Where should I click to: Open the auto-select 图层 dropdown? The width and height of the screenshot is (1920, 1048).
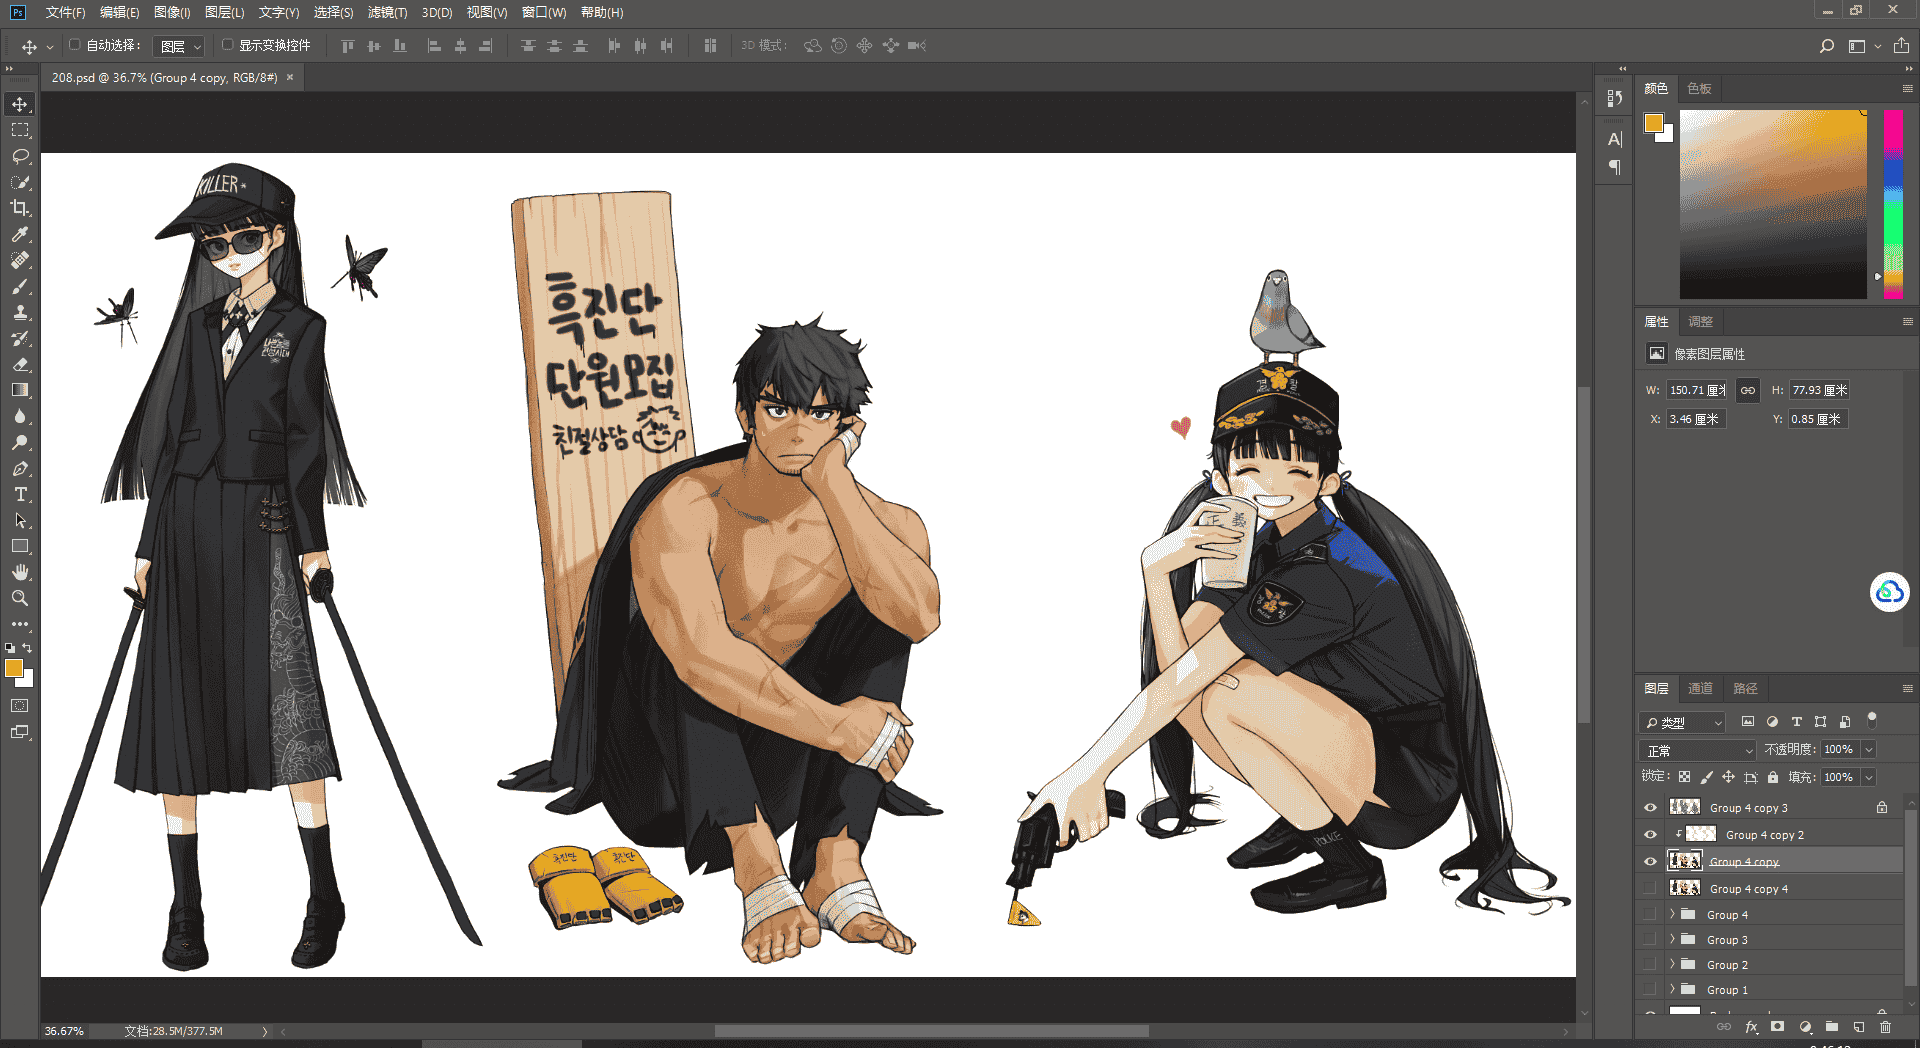coord(180,46)
